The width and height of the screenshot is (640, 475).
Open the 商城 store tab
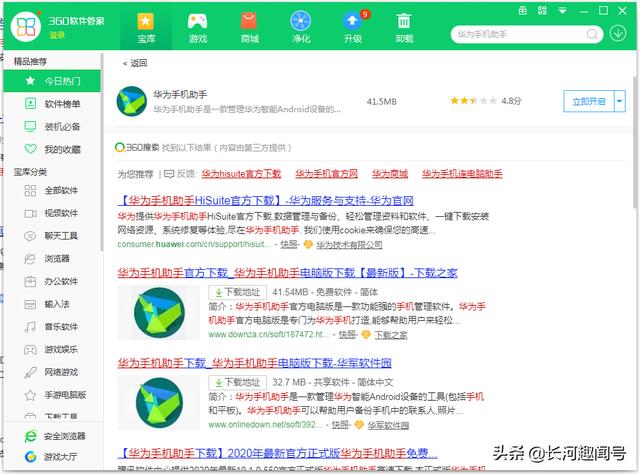(x=249, y=28)
